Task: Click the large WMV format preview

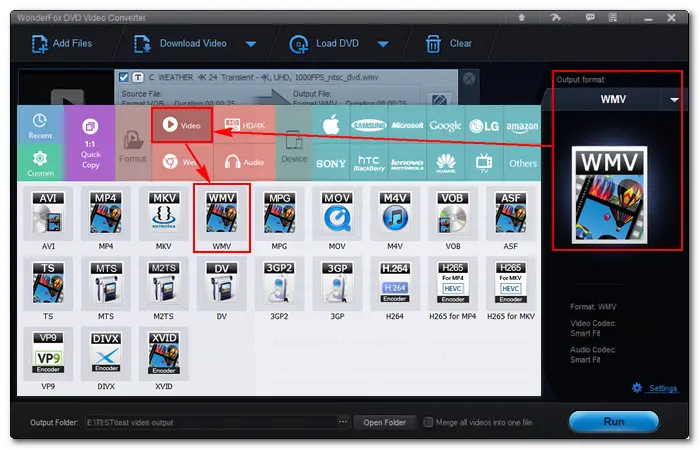Action: click(x=609, y=195)
